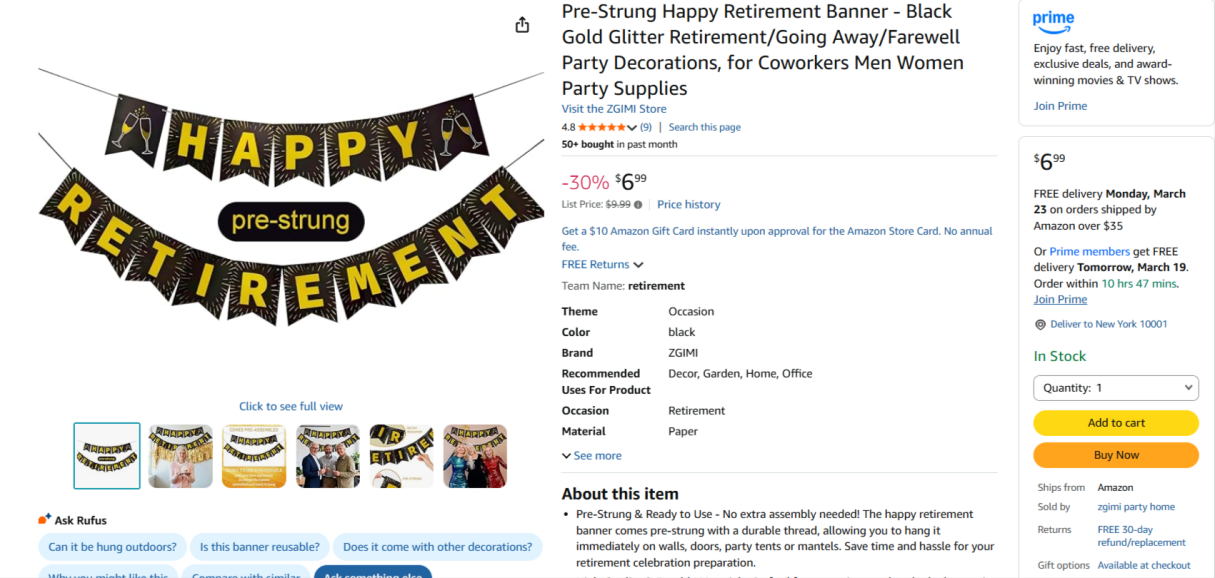Click the Rufus sparkle icon
This screenshot has height=578, width=1215.
coord(44,519)
